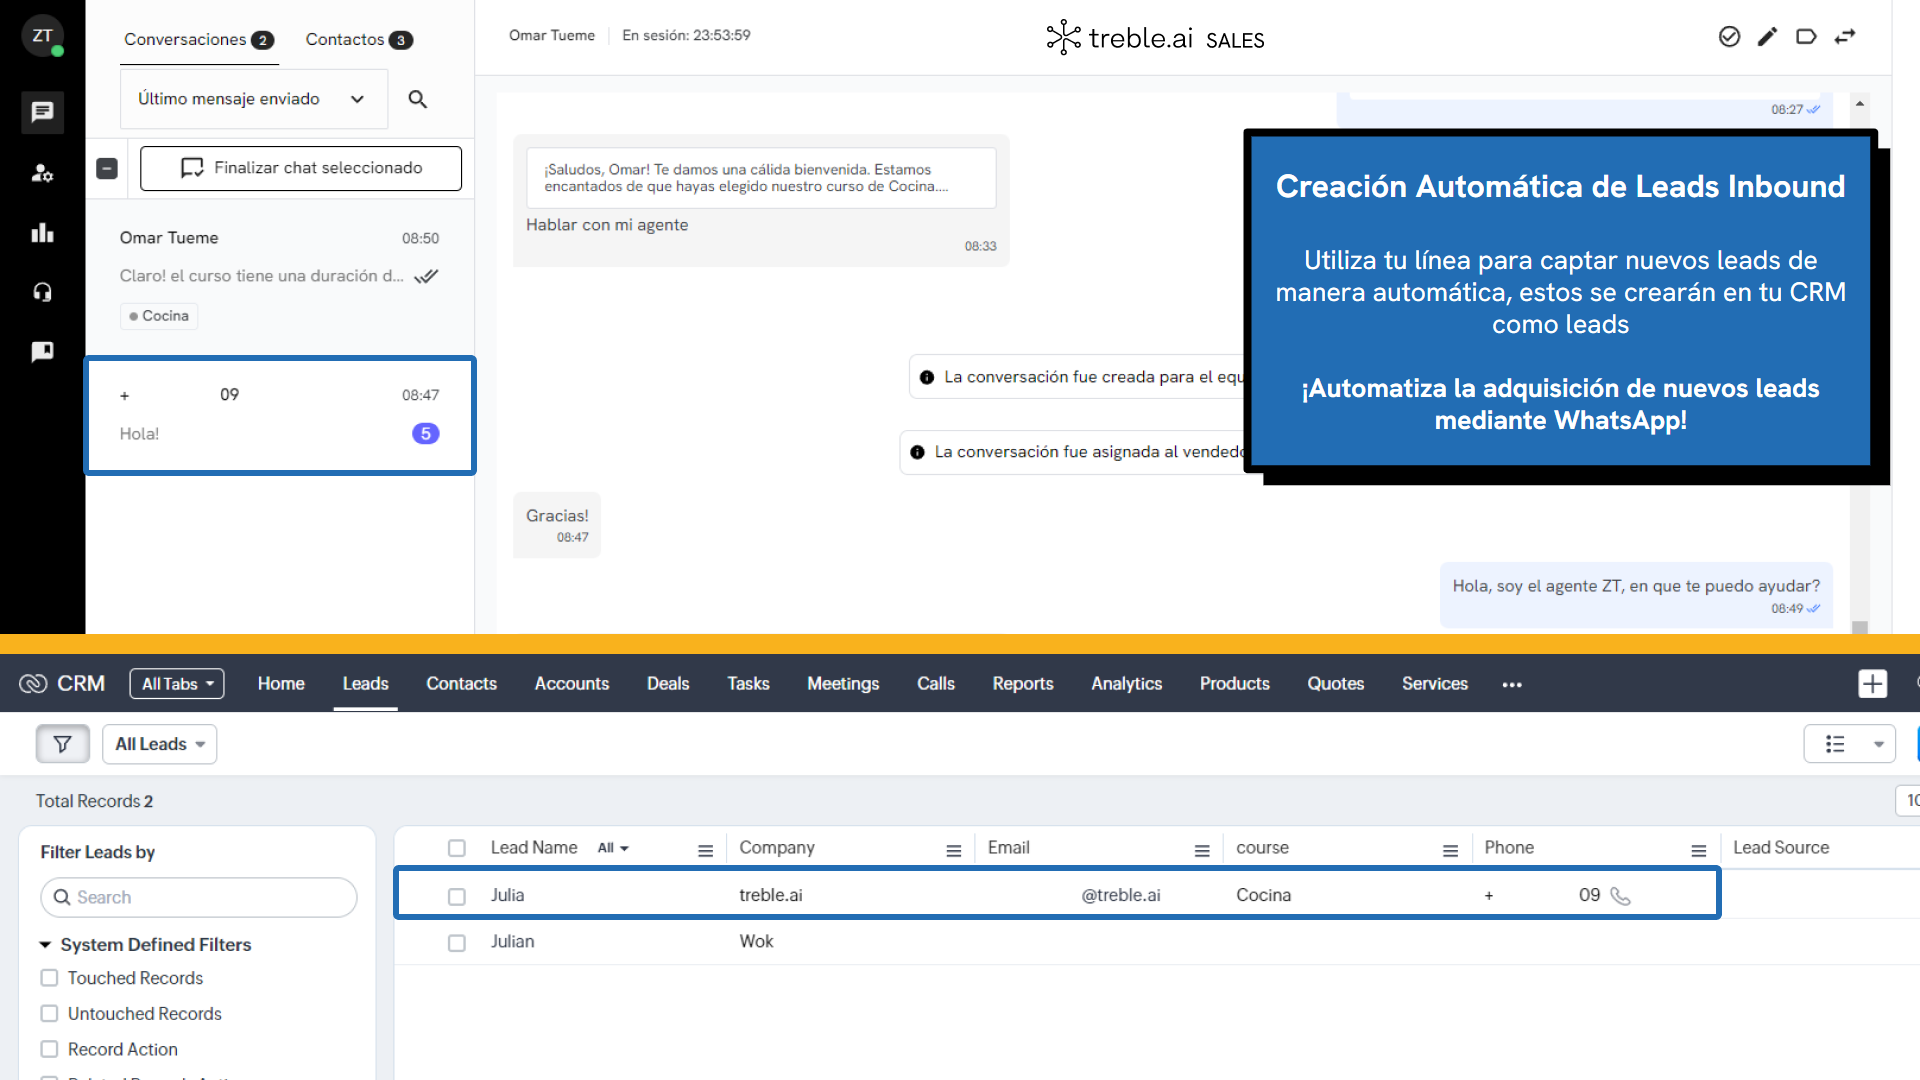Check the Julia lead row checkbox
Viewport: 1920px width, 1080px height.
457,896
